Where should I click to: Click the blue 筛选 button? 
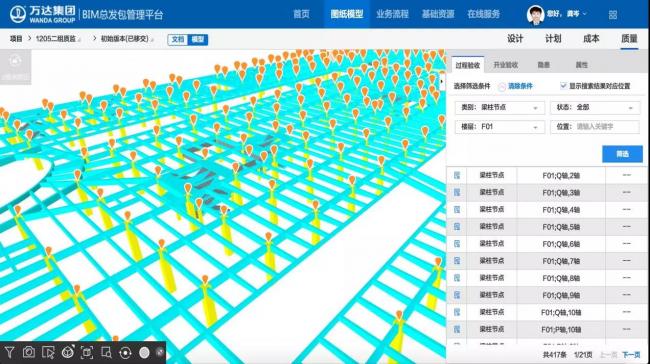tap(622, 154)
